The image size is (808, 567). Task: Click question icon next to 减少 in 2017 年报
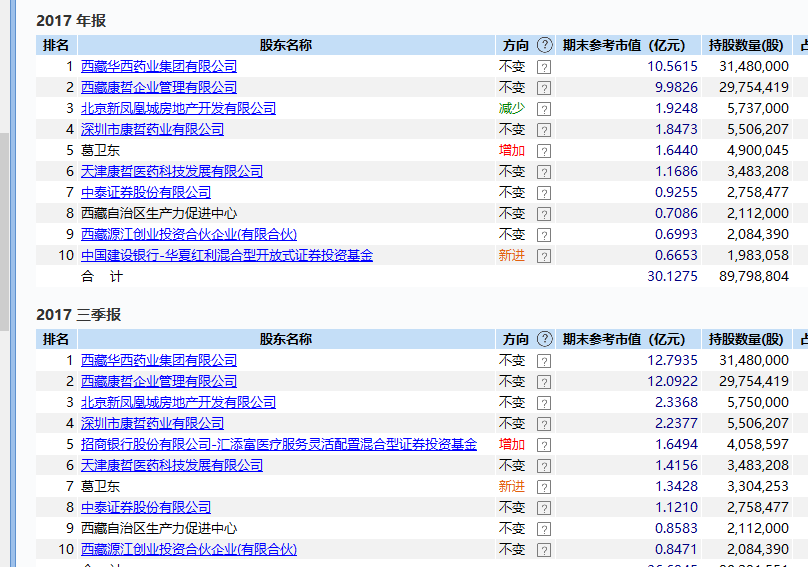tap(544, 109)
